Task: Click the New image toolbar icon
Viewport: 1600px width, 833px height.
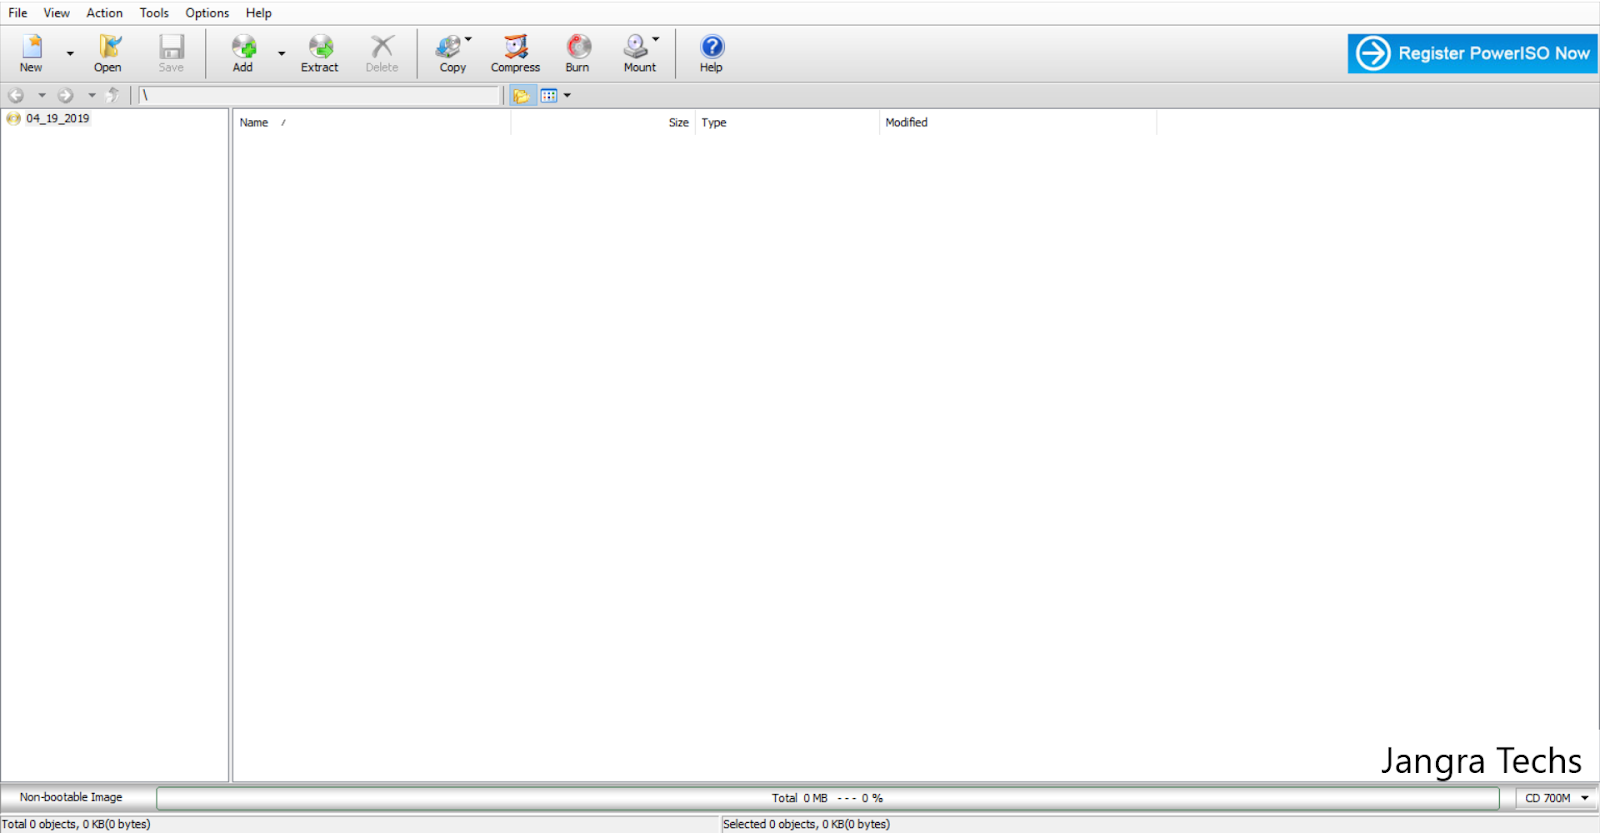Action: pos(31,53)
